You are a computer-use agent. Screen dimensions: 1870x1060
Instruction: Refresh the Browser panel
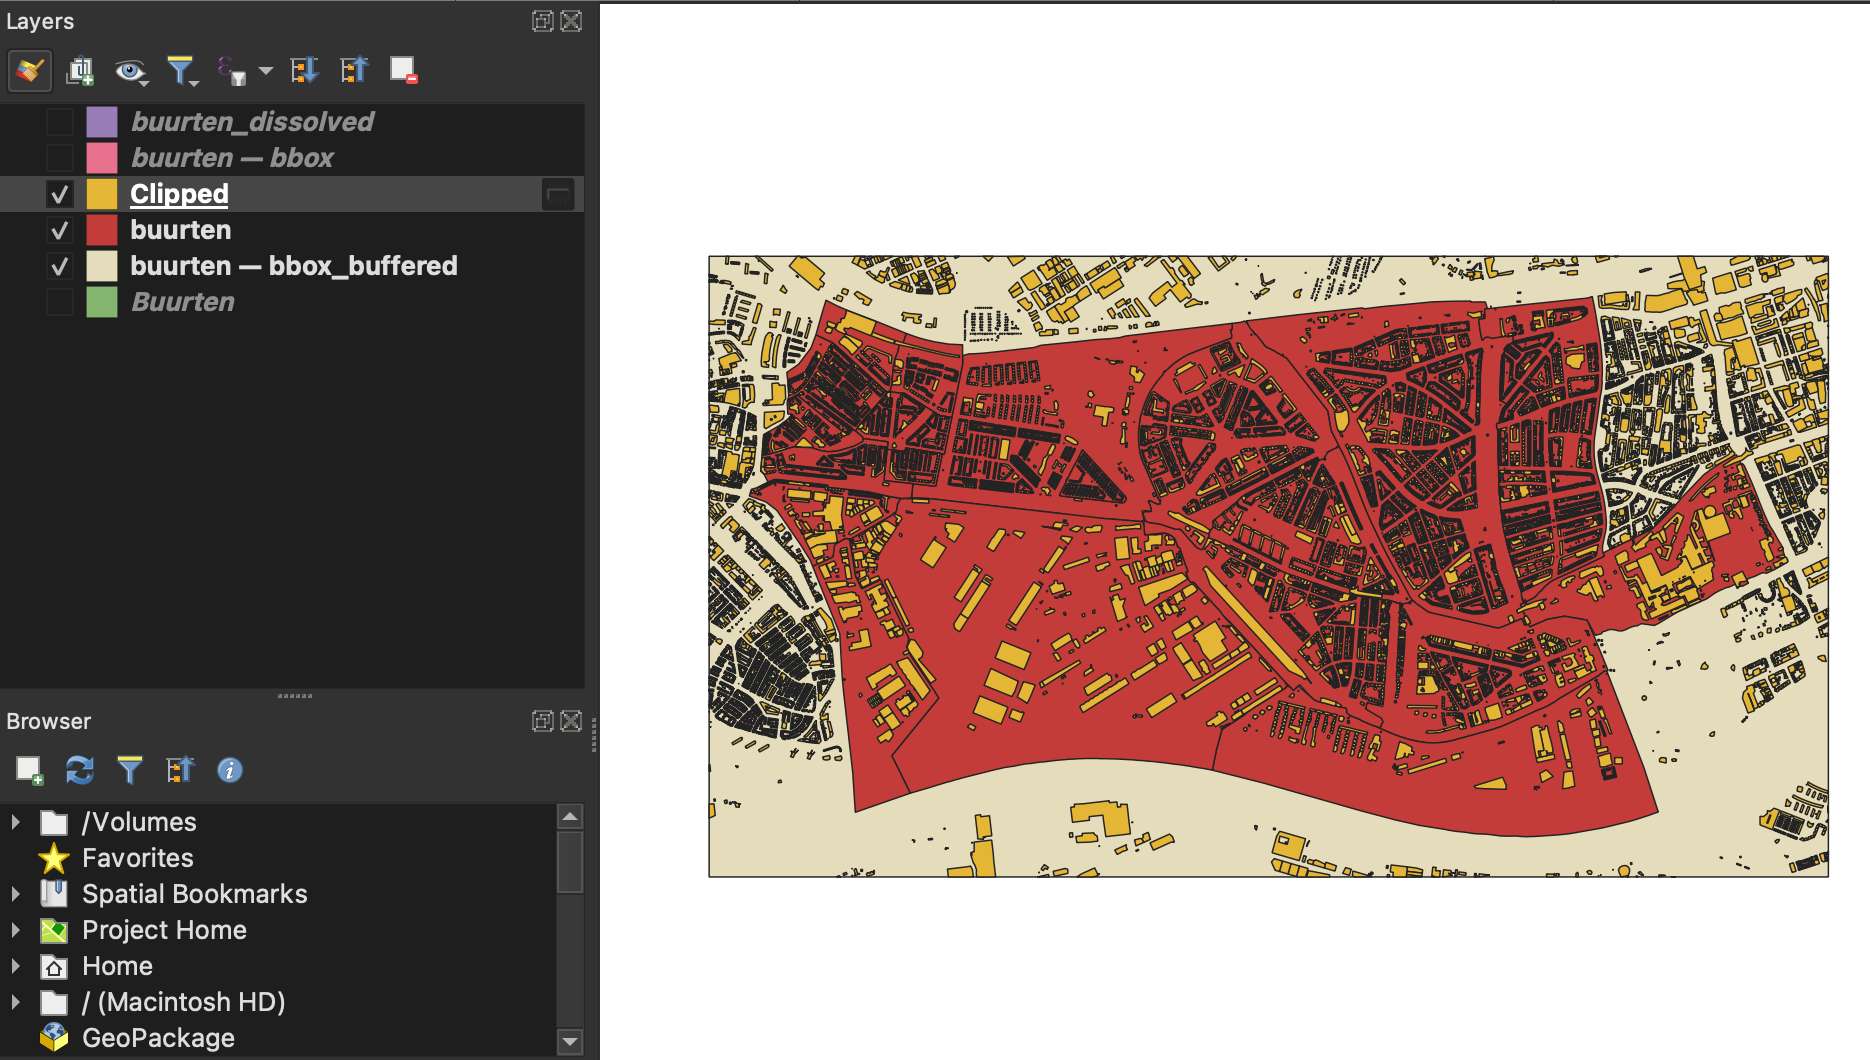79,770
